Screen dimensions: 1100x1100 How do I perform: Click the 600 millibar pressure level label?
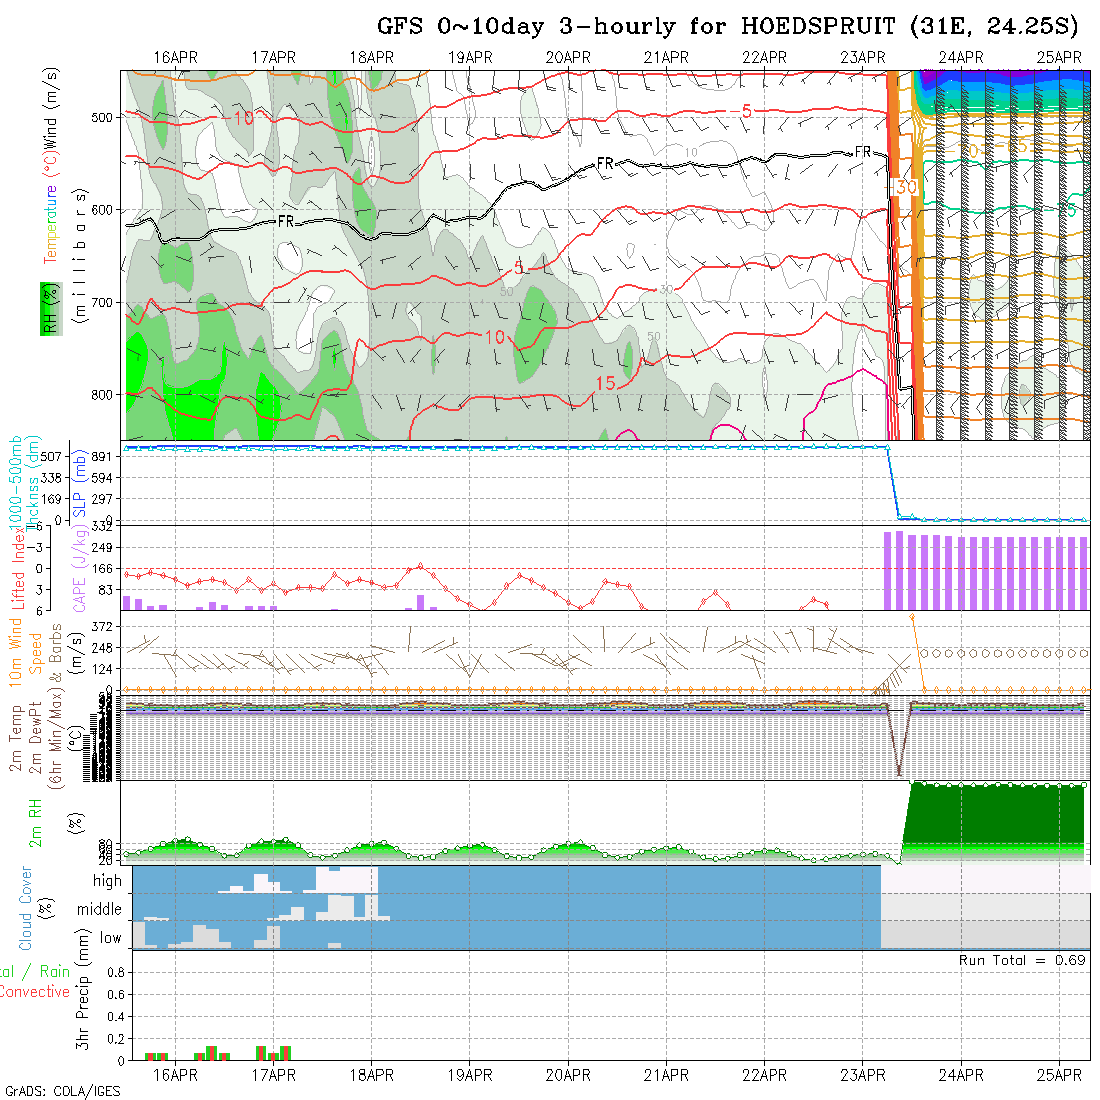tap(102, 210)
